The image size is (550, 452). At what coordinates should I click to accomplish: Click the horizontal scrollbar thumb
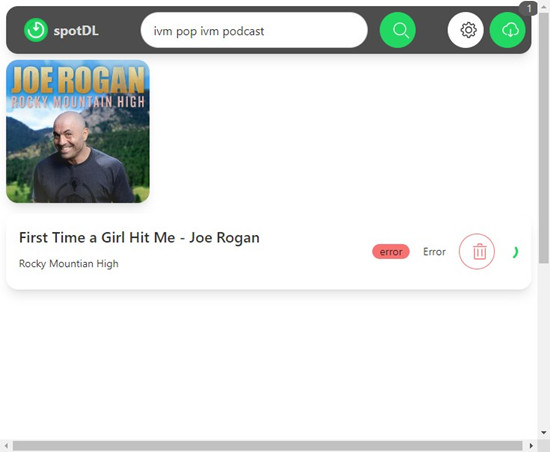click(268, 446)
